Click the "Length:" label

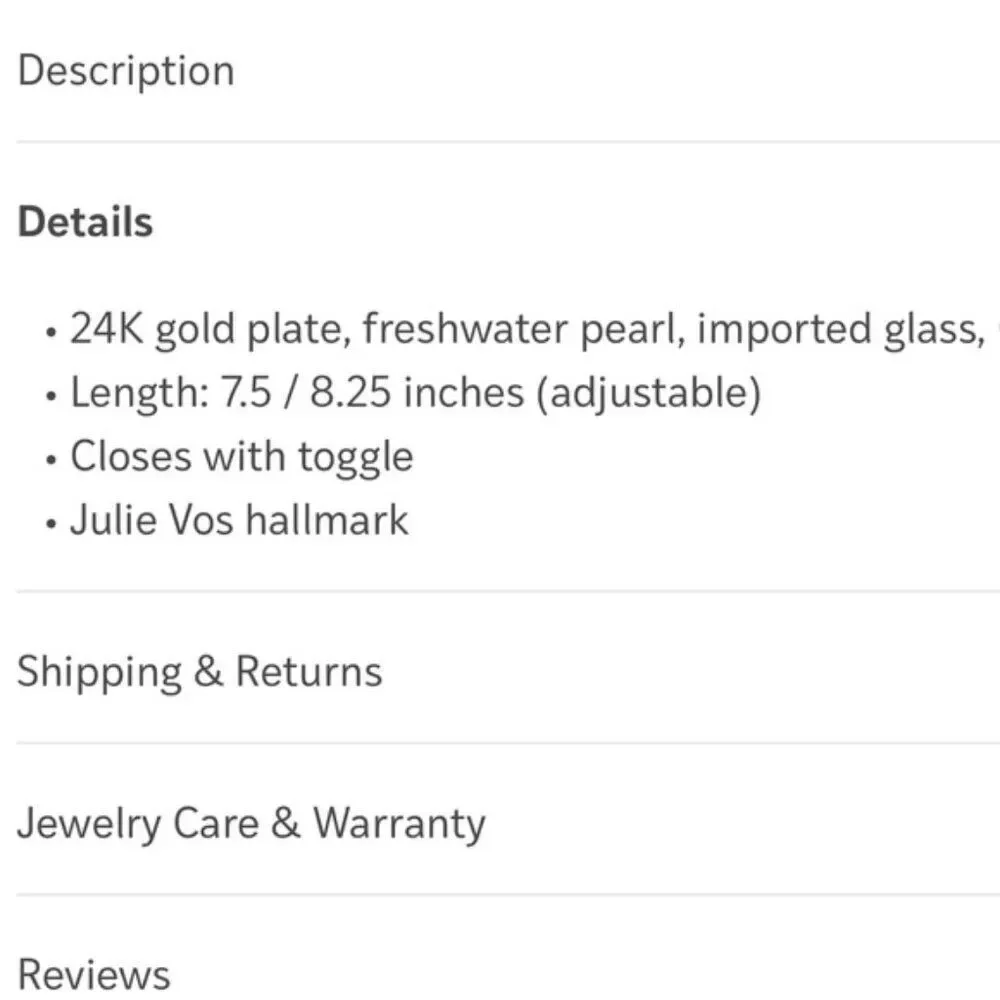[x=133, y=393]
